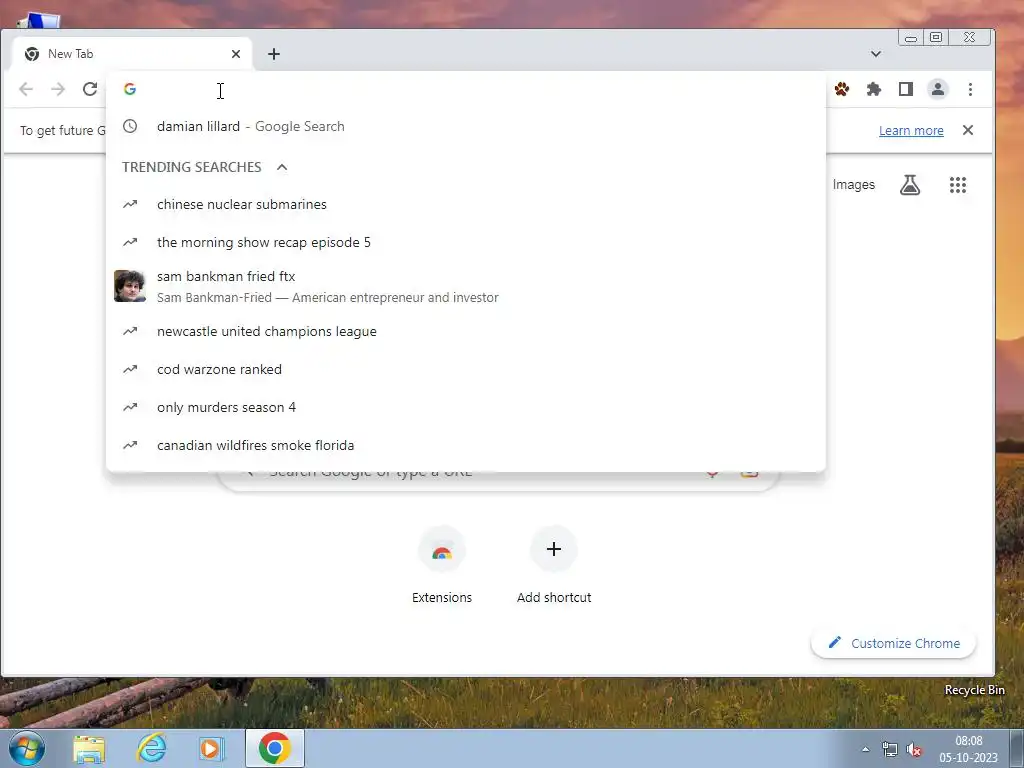The width and height of the screenshot is (1024, 768).
Task: Open Search Labs flask icon
Action: (910, 185)
